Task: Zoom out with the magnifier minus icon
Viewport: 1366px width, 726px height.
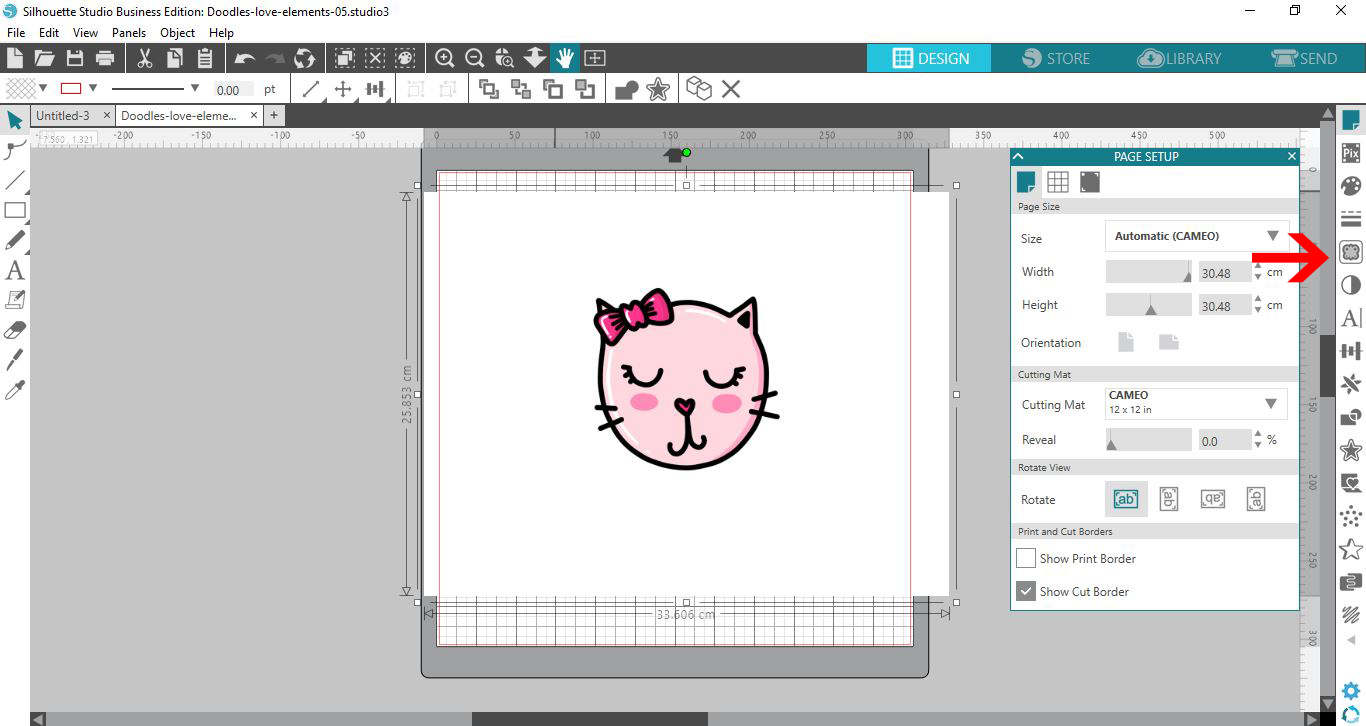Action: point(475,58)
